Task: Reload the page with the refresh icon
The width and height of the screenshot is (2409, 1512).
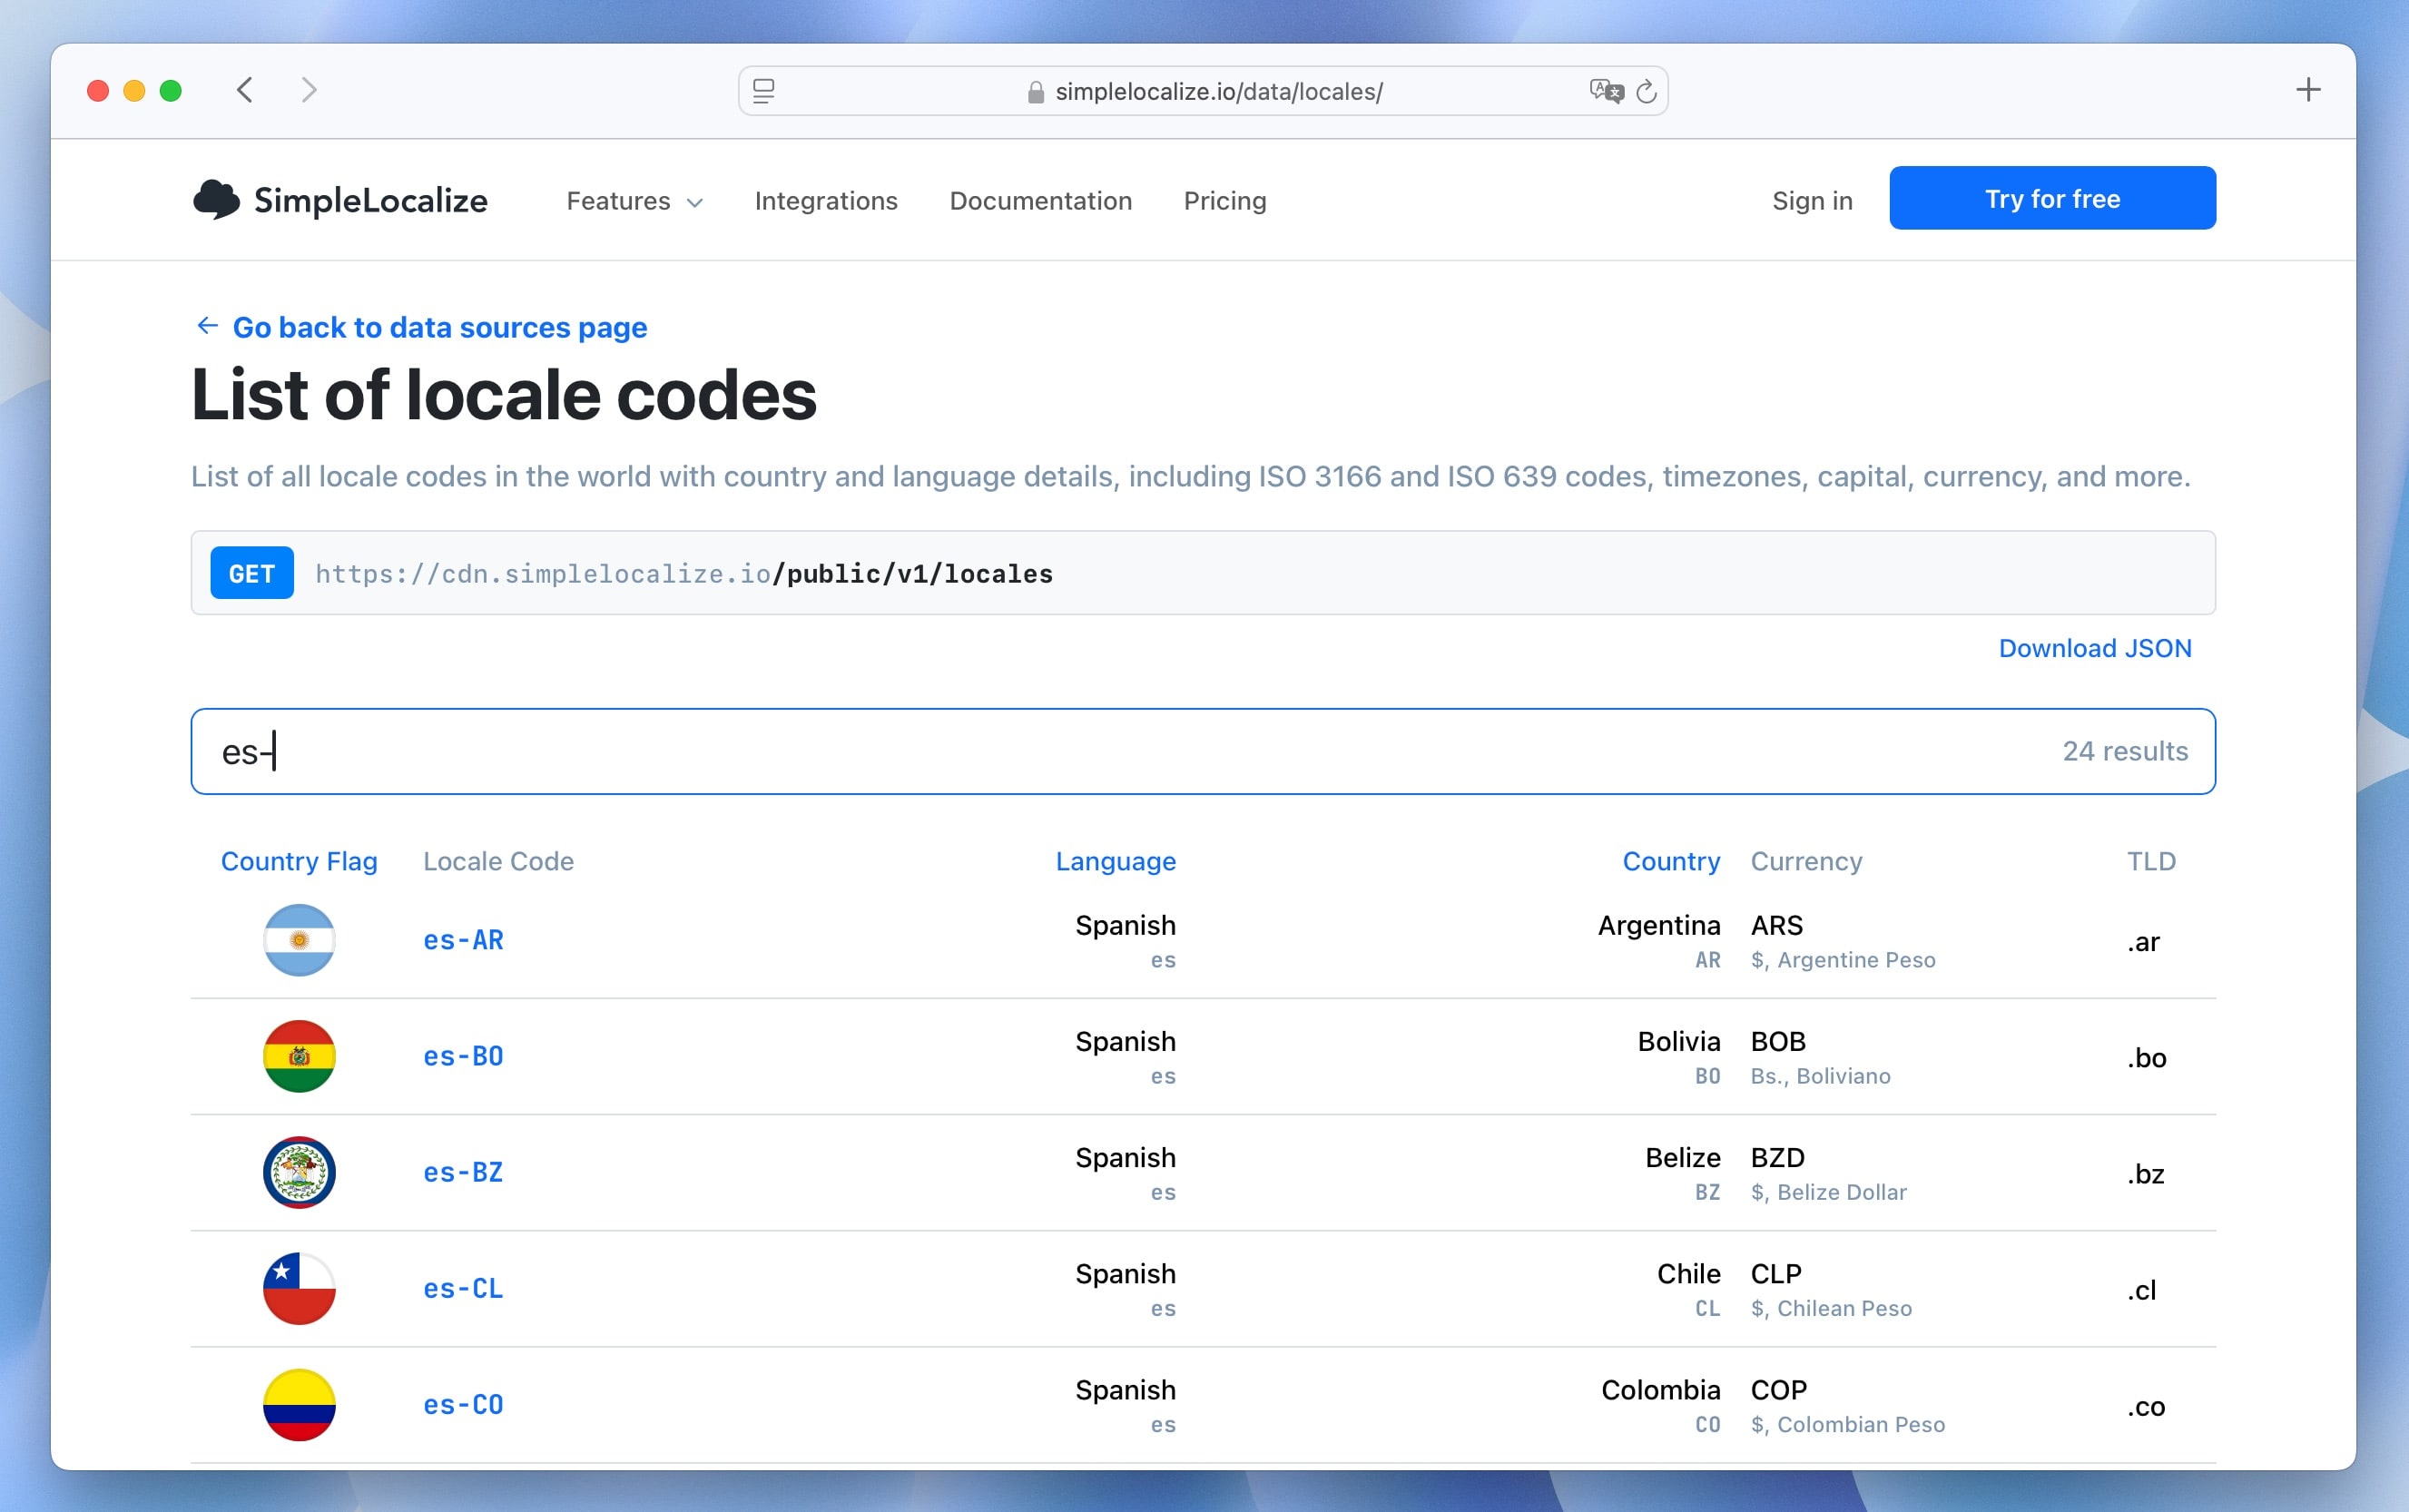Action: click(x=1646, y=91)
